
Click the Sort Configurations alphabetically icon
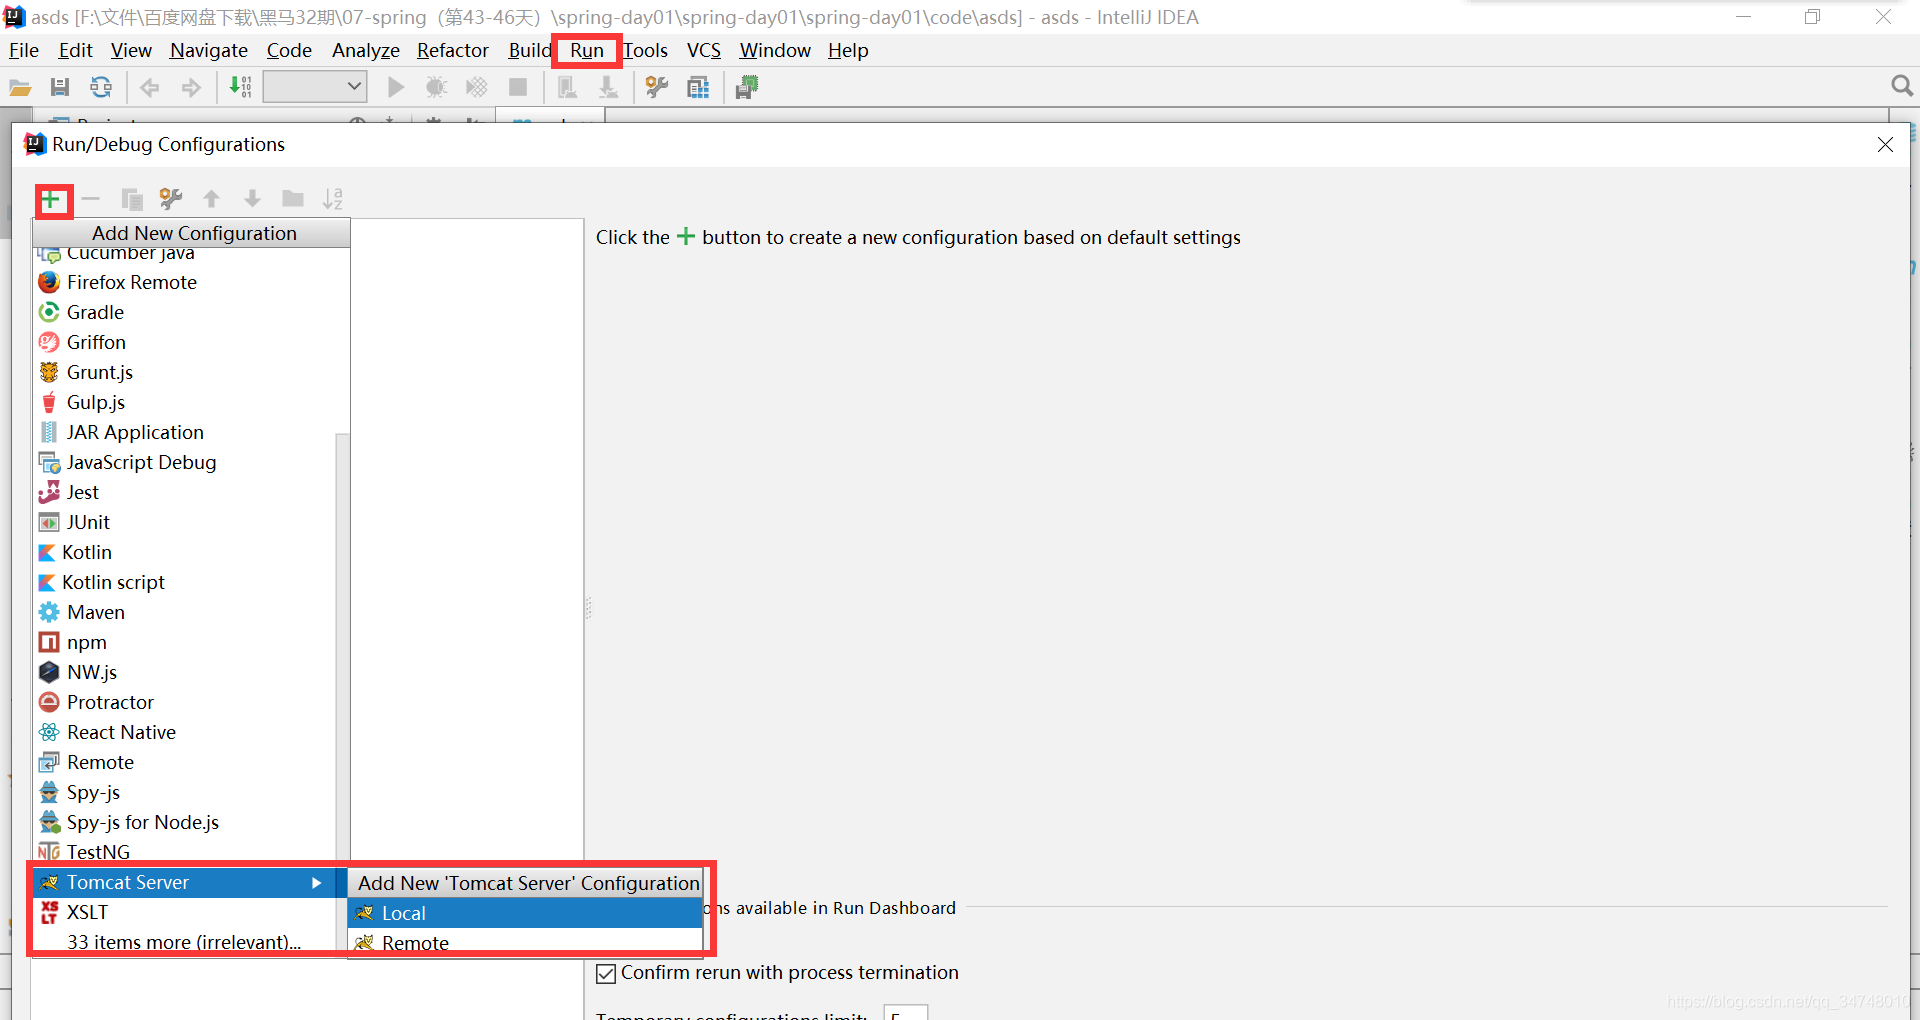333,199
